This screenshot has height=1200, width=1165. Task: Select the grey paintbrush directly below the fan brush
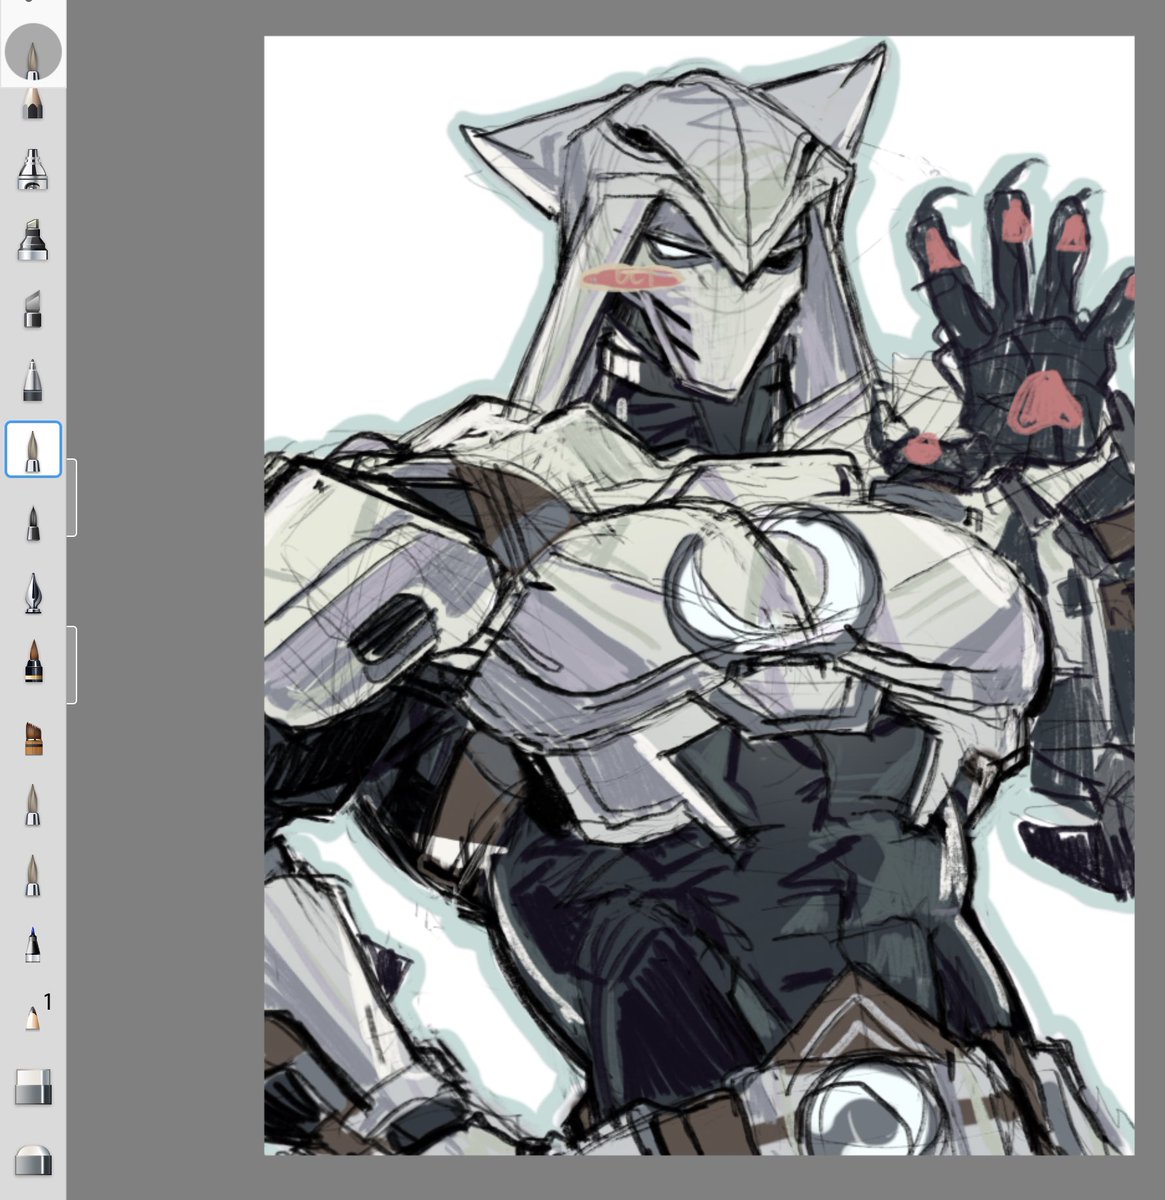click(33, 805)
